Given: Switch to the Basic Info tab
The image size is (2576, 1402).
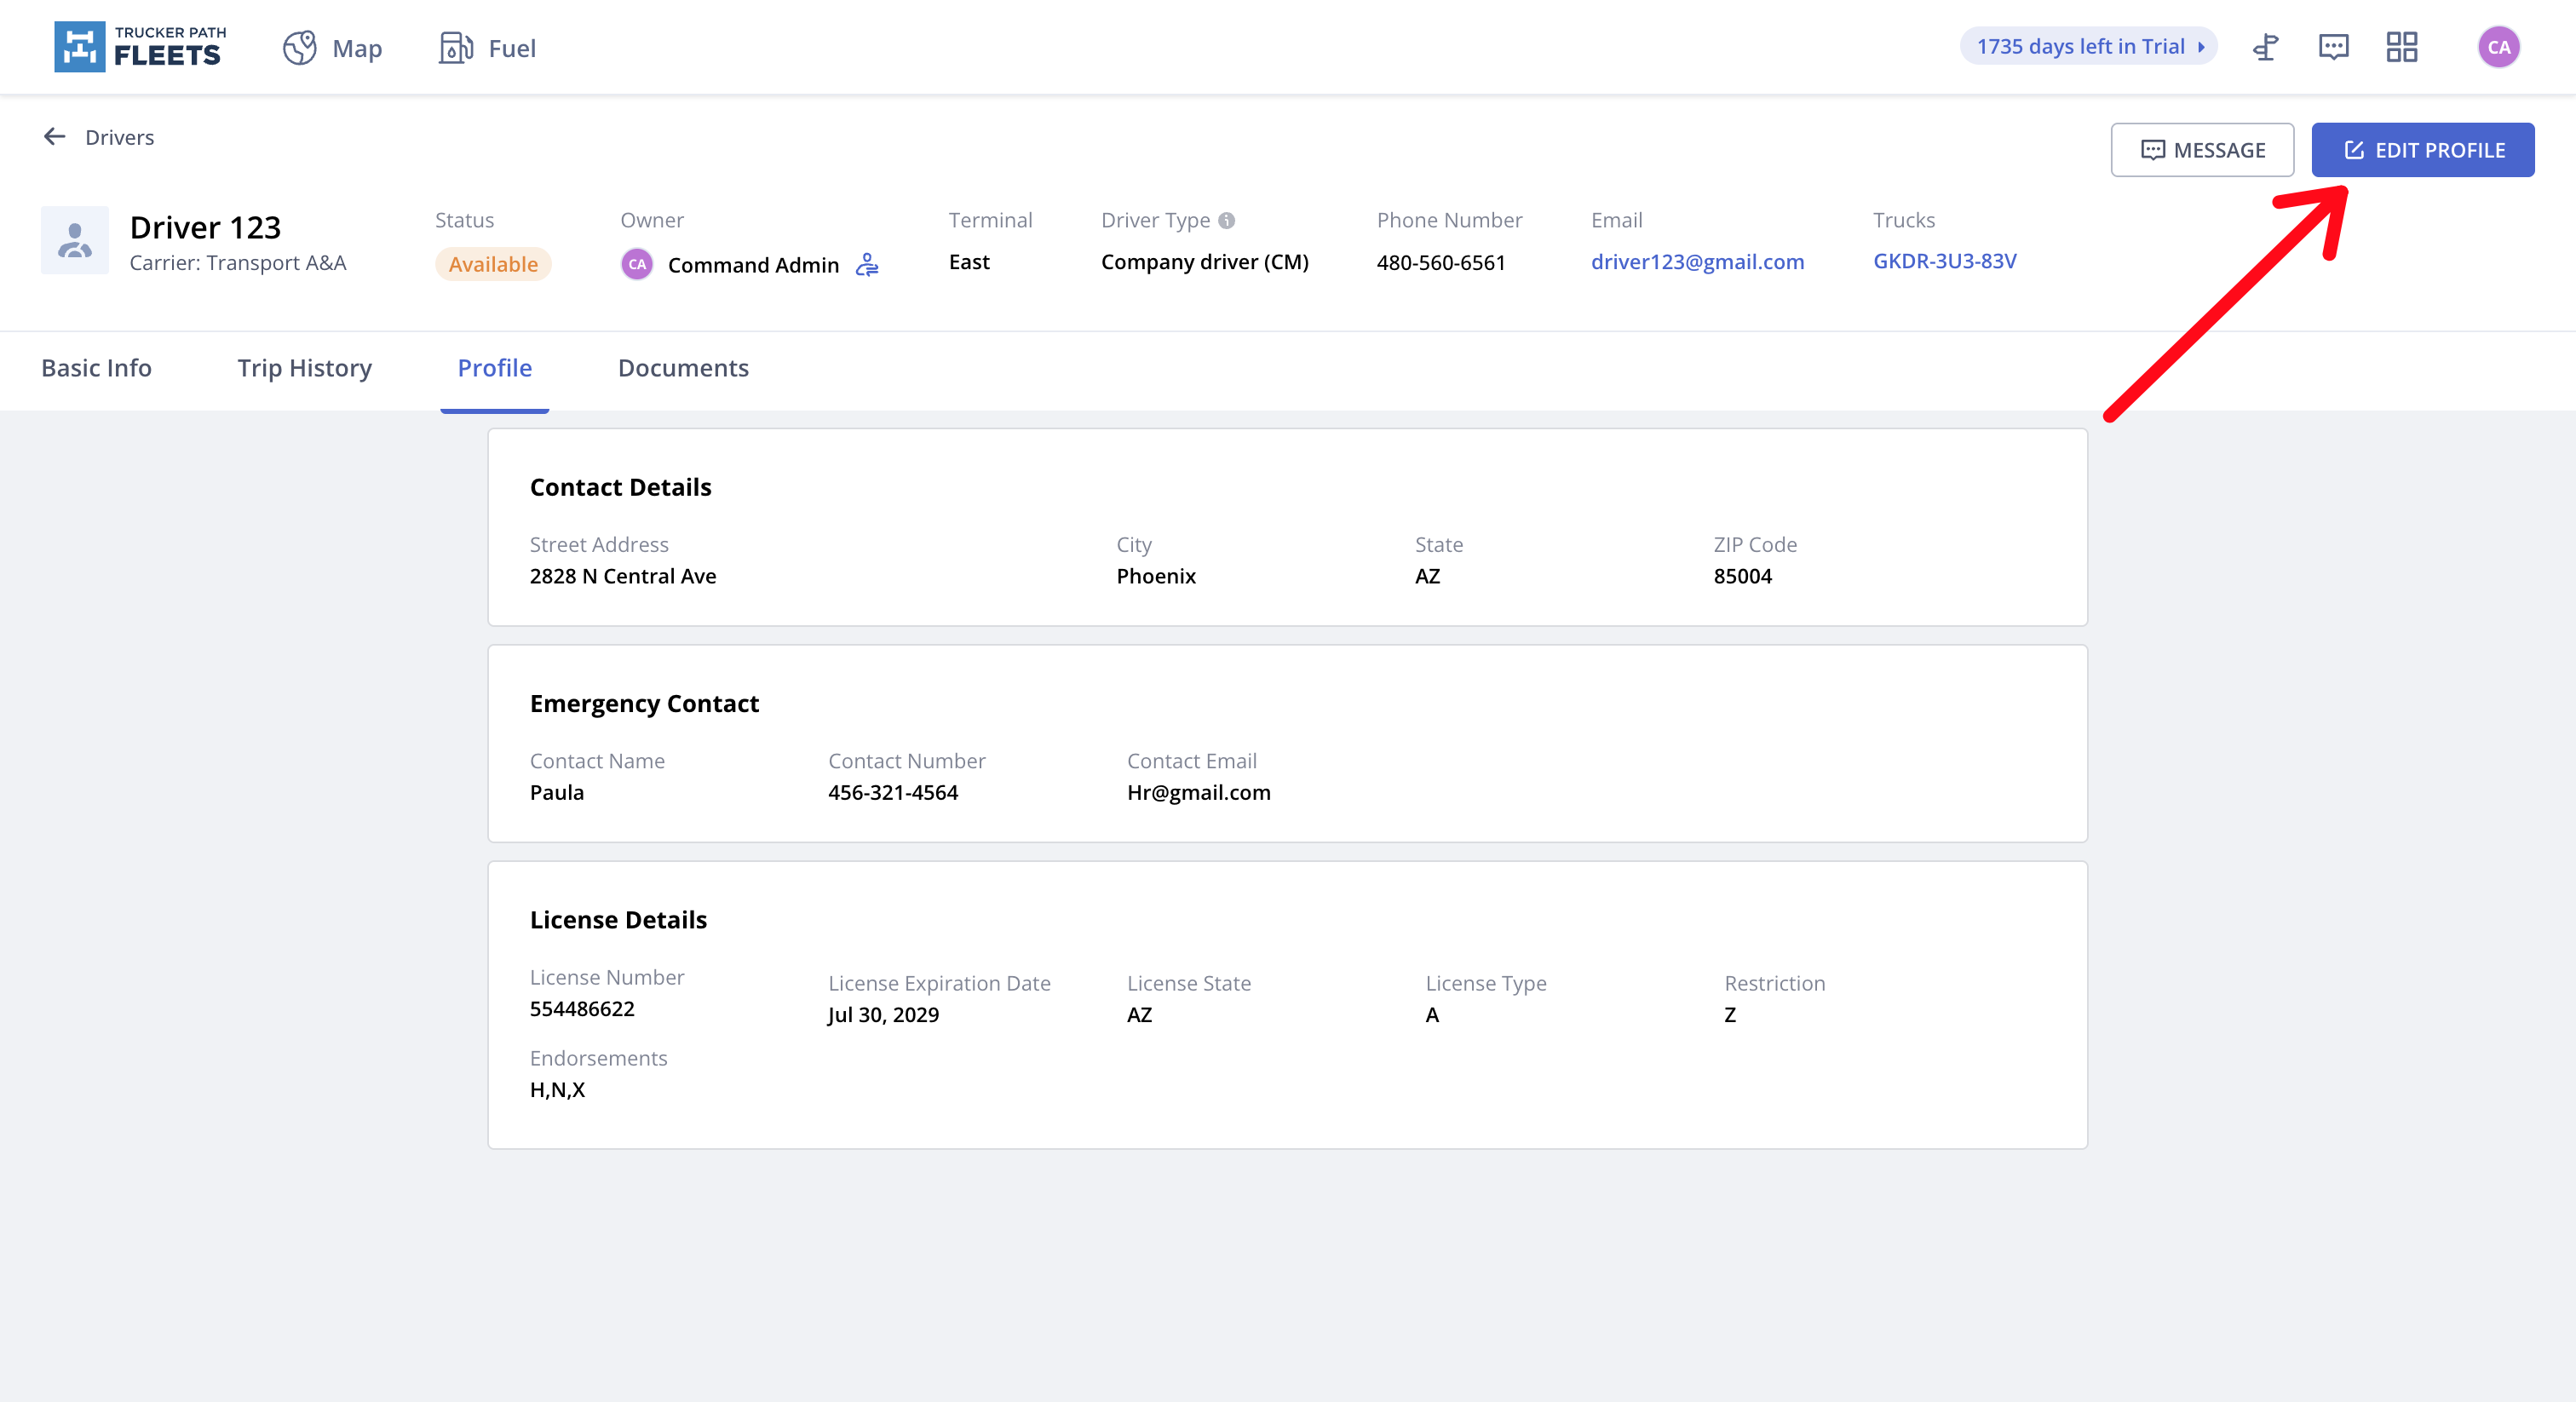Looking at the screenshot, I should [96, 368].
